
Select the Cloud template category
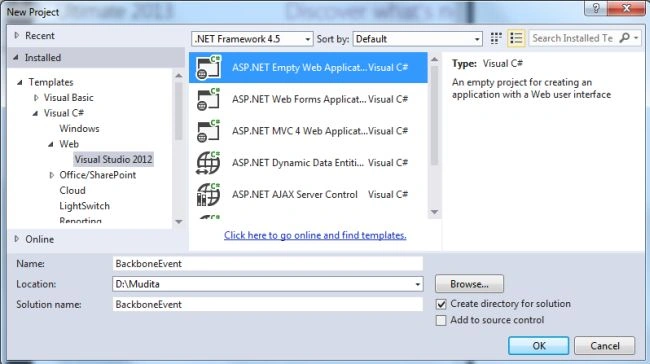(x=73, y=191)
